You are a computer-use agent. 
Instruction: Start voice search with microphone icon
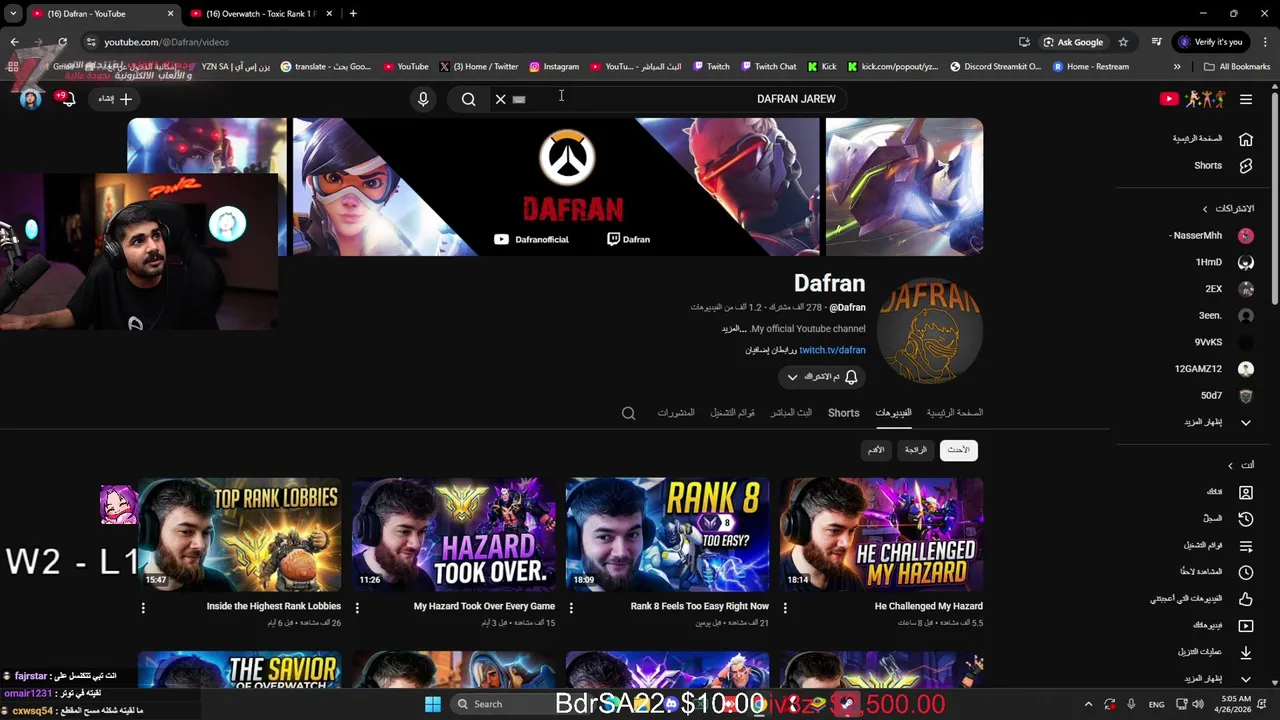point(423,99)
